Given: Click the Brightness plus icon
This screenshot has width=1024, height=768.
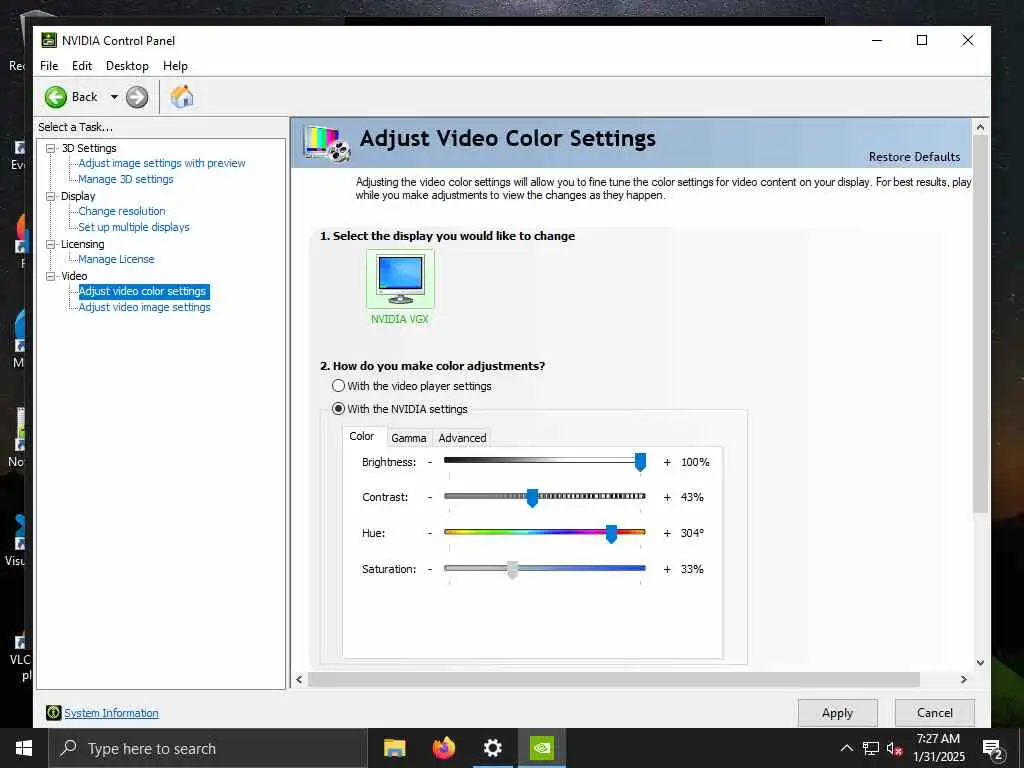Looking at the screenshot, I should point(667,462).
